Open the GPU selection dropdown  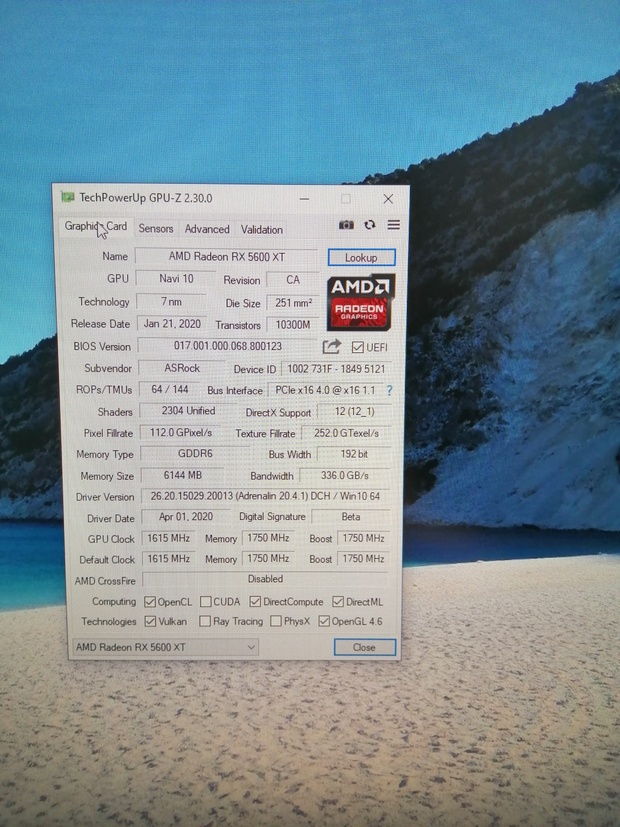pos(166,647)
